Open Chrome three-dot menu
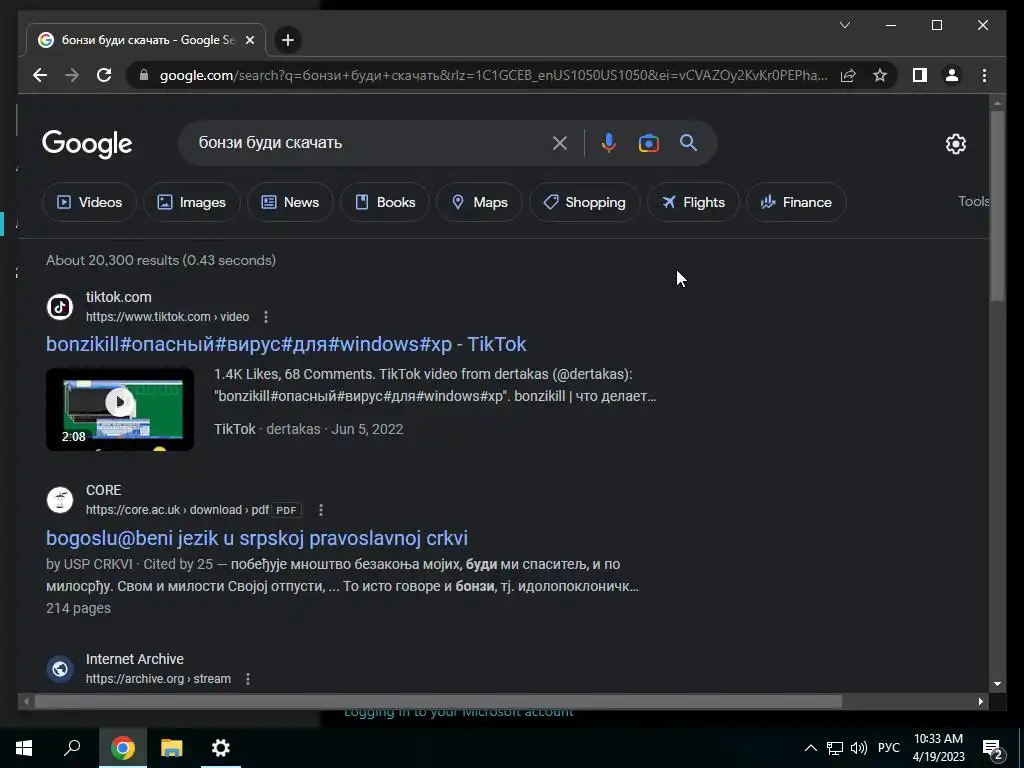Viewport: 1024px width, 768px height. pos(984,75)
